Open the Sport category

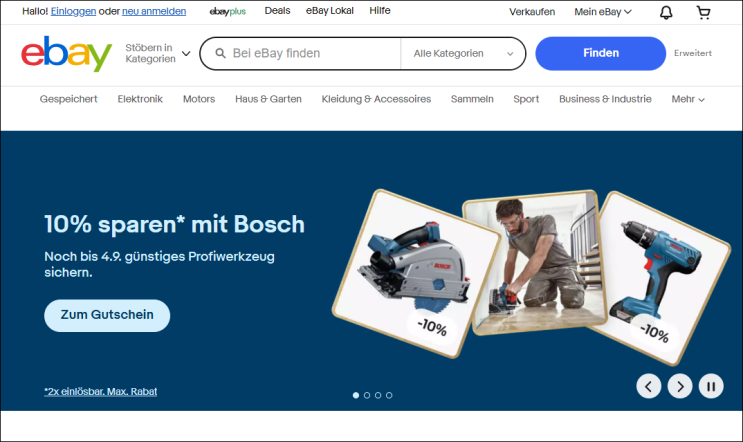(x=526, y=99)
